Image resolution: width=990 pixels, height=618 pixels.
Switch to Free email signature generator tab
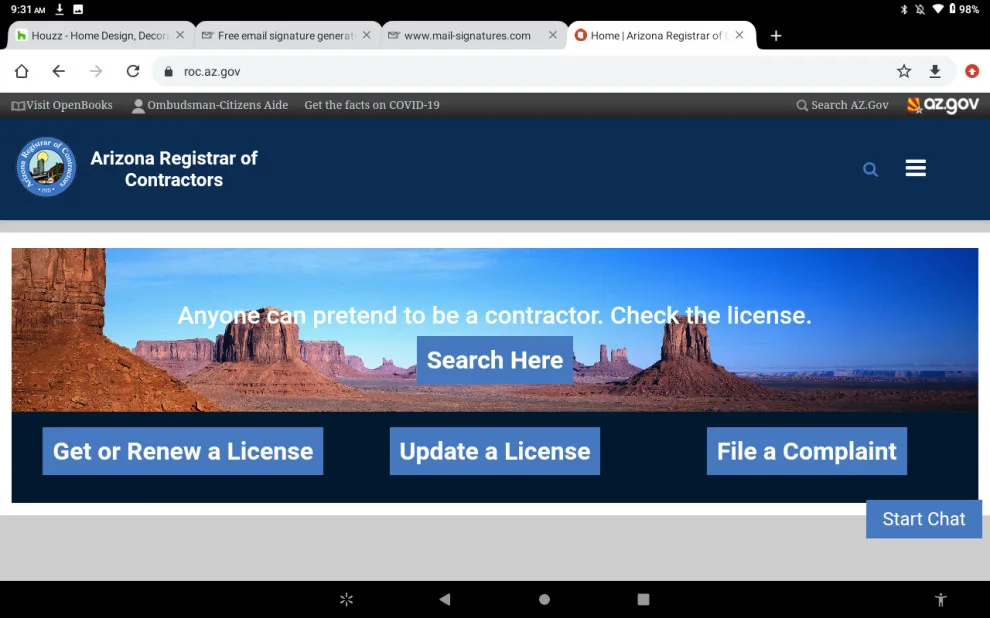pos(287,36)
